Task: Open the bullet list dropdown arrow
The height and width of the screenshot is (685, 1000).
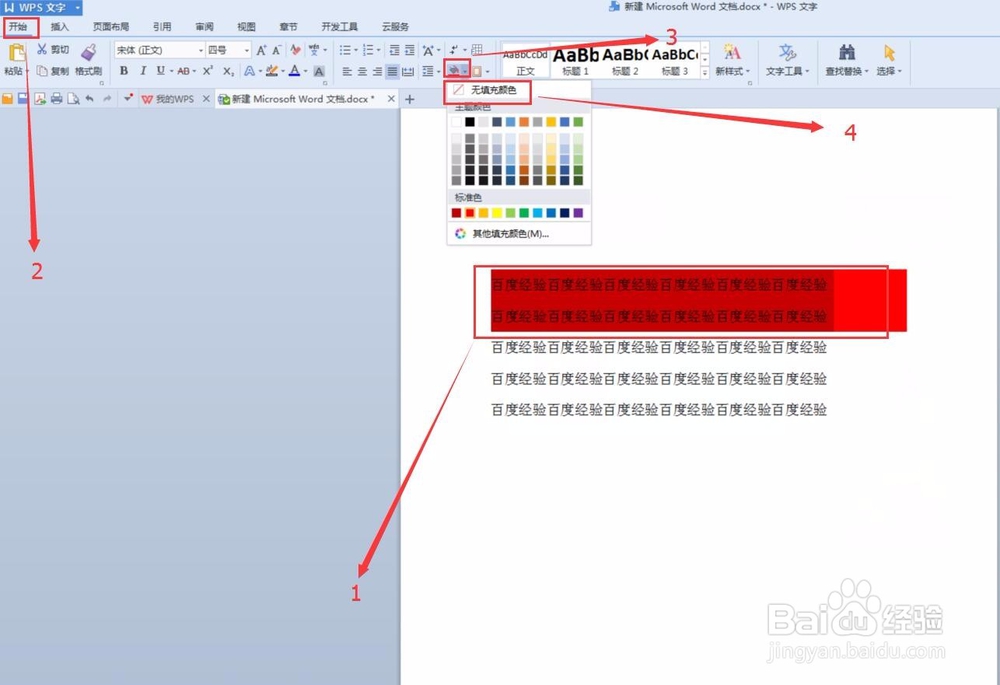Action: pos(355,50)
